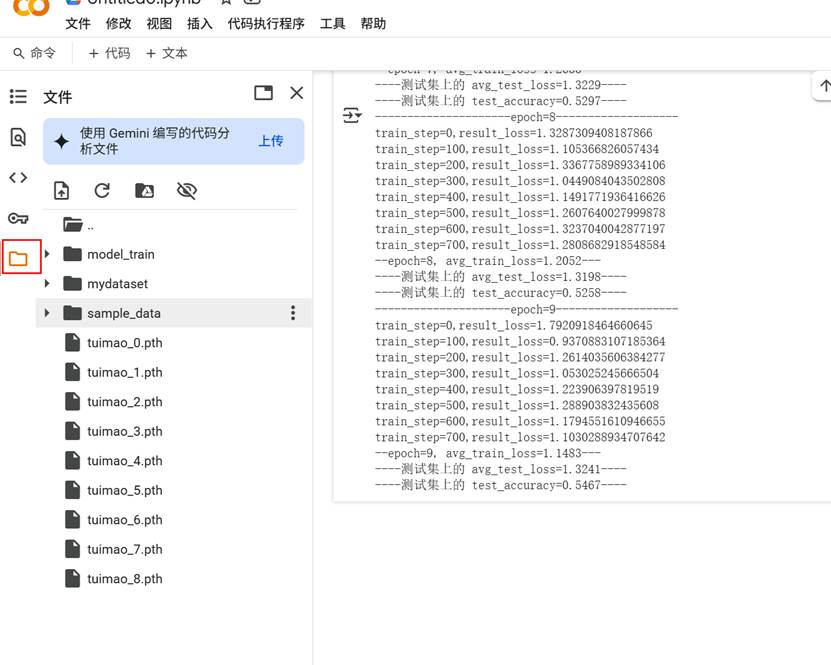Open the table of contents sidebar panel

coord(16,96)
